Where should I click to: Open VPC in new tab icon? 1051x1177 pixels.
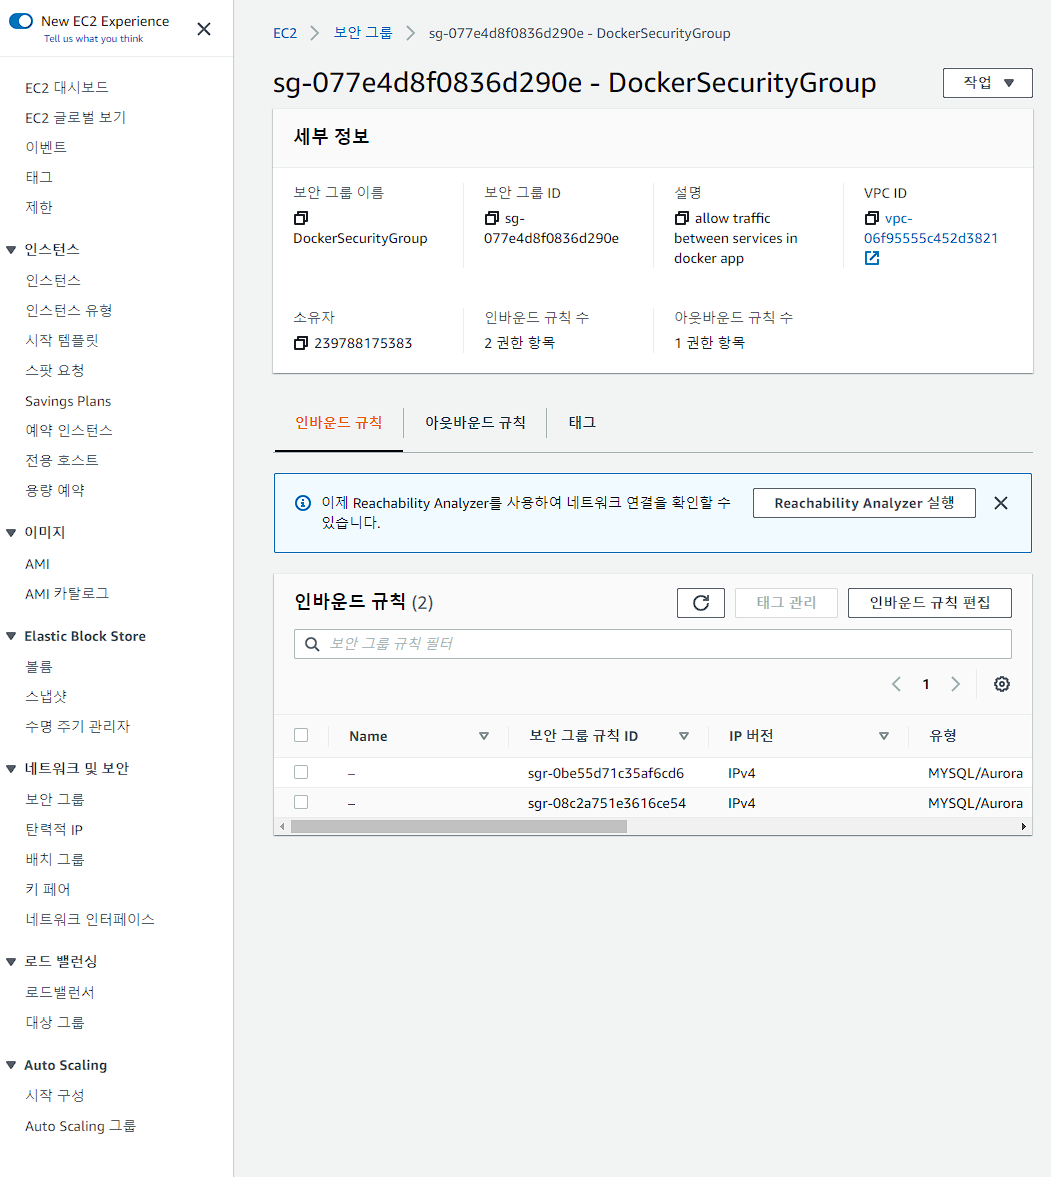[x=872, y=258]
